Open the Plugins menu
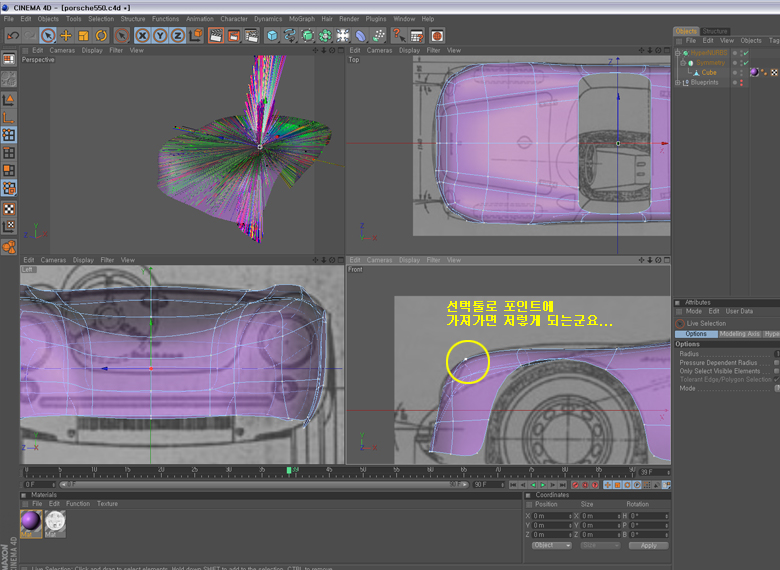 [x=376, y=19]
